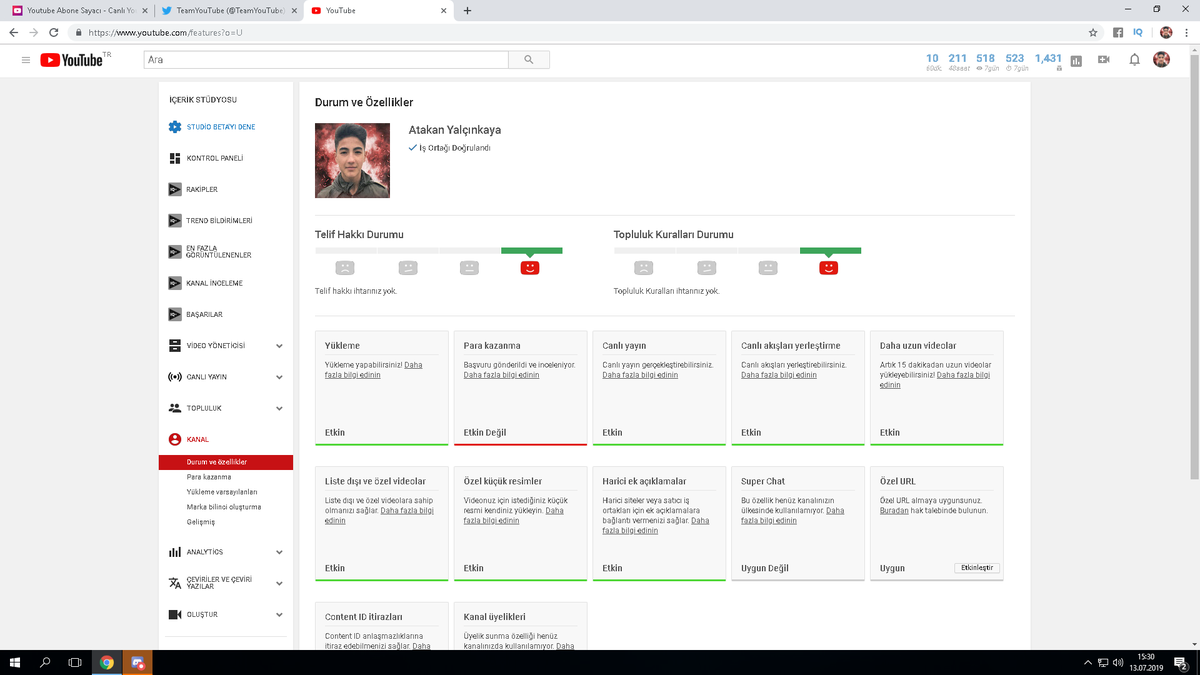This screenshot has width=1200, height=675.
Task: Expand the Topluluk section
Action: pyautogui.click(x=279, y=408)
